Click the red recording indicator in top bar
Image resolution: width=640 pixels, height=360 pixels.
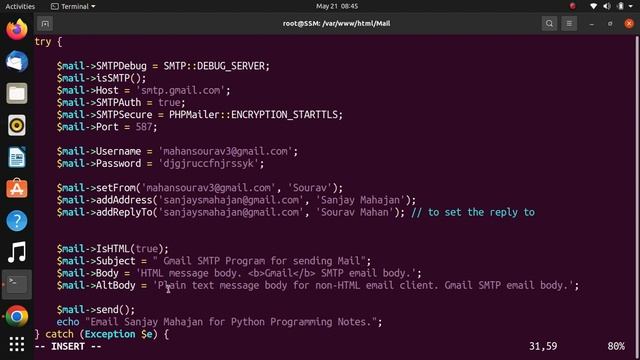[x=572, y=6]
